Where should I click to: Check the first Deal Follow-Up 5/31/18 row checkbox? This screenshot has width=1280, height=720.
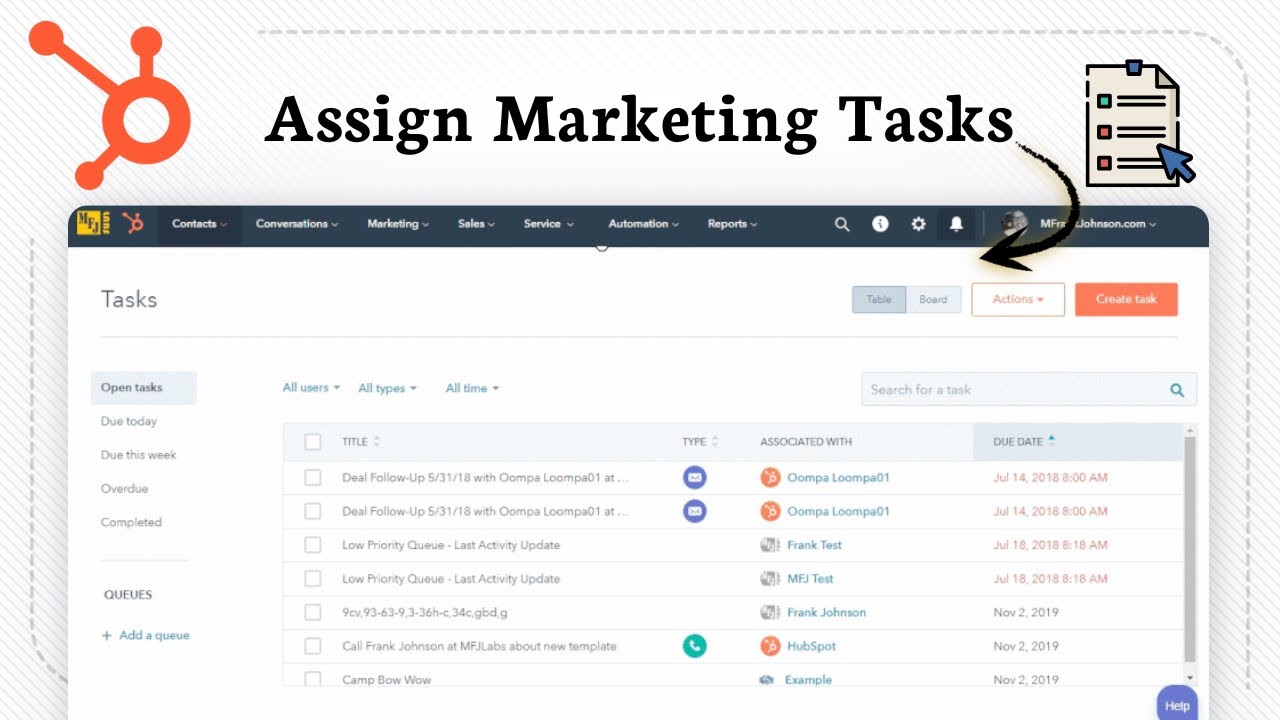(313, 477)
